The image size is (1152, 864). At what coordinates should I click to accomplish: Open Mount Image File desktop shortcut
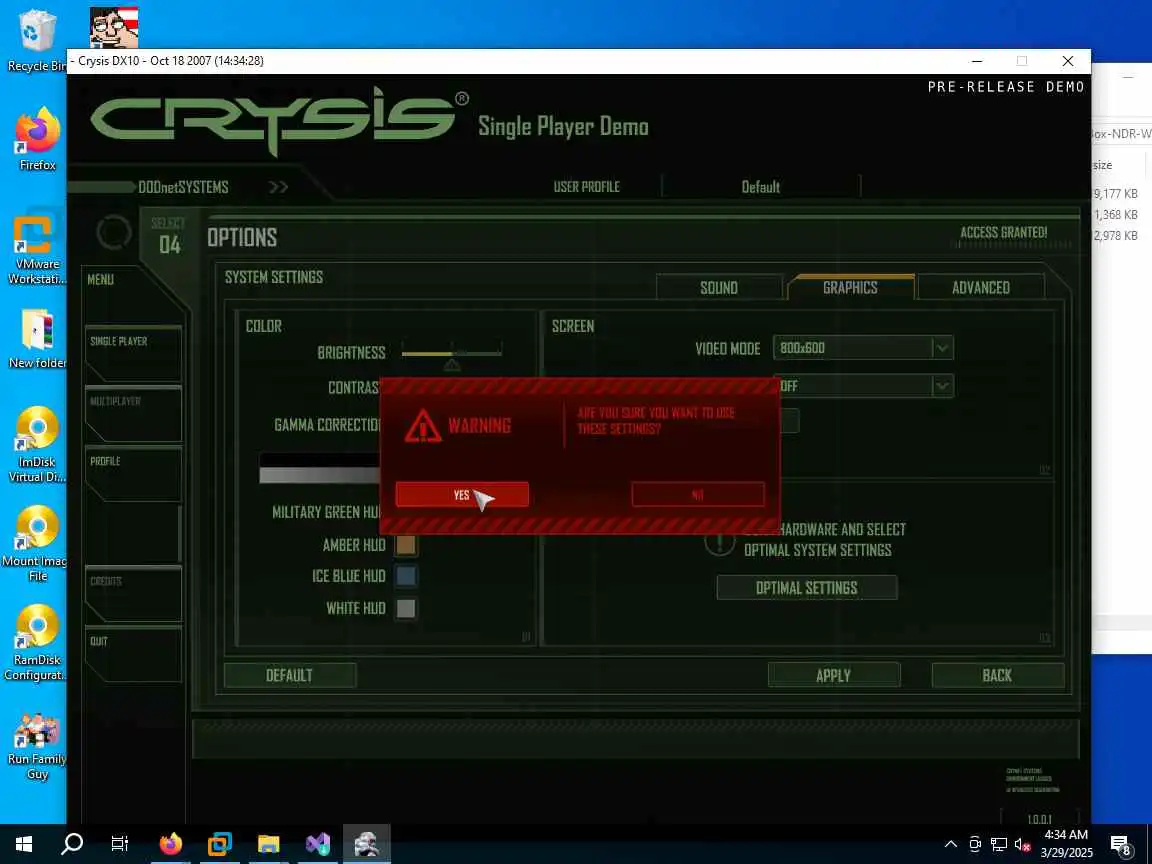coord(35,544)
